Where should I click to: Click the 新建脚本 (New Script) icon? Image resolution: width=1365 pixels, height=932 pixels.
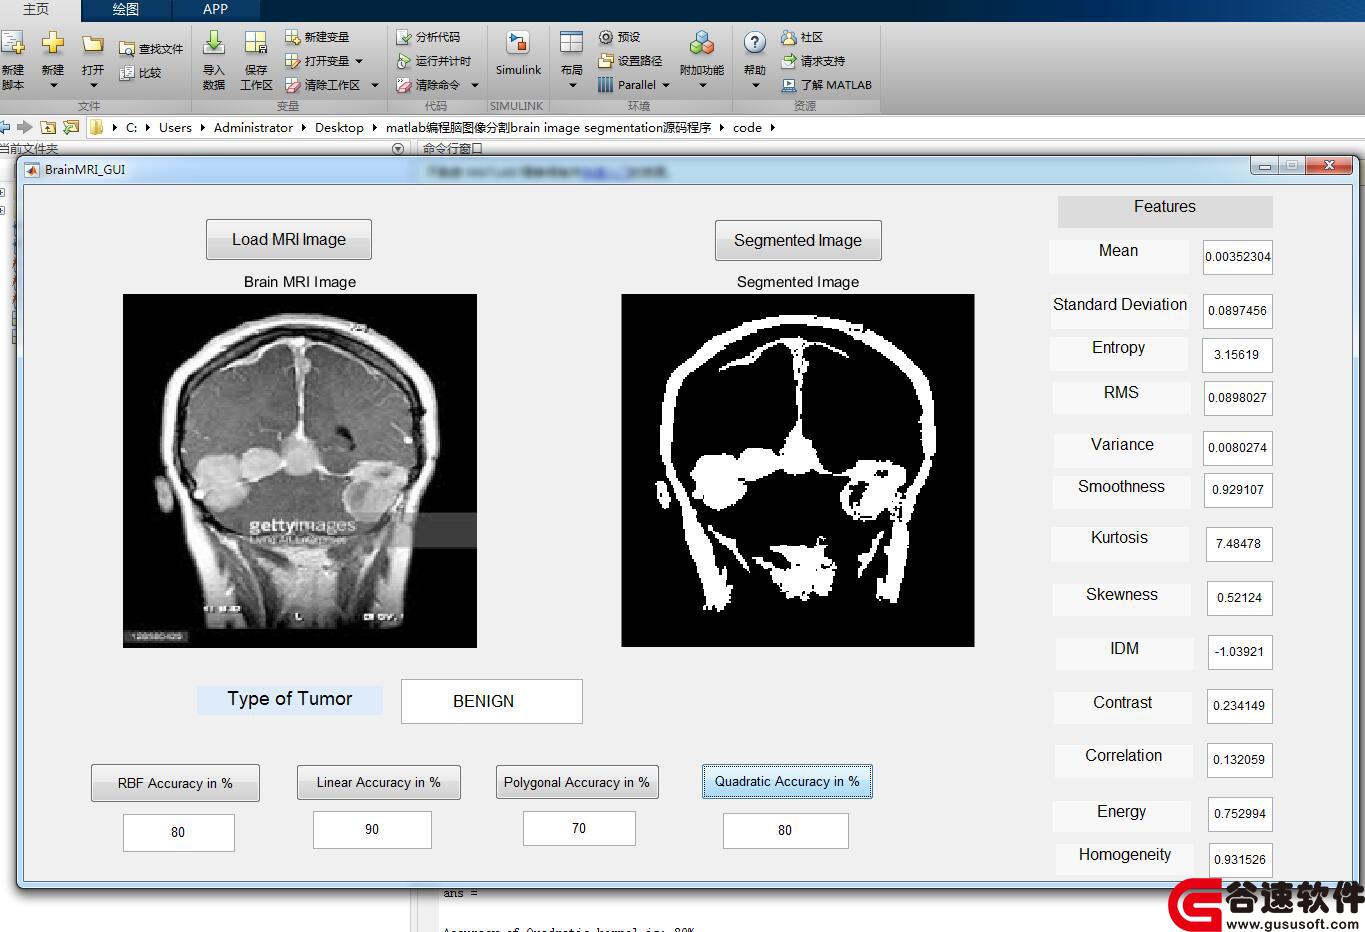point(12,43)
